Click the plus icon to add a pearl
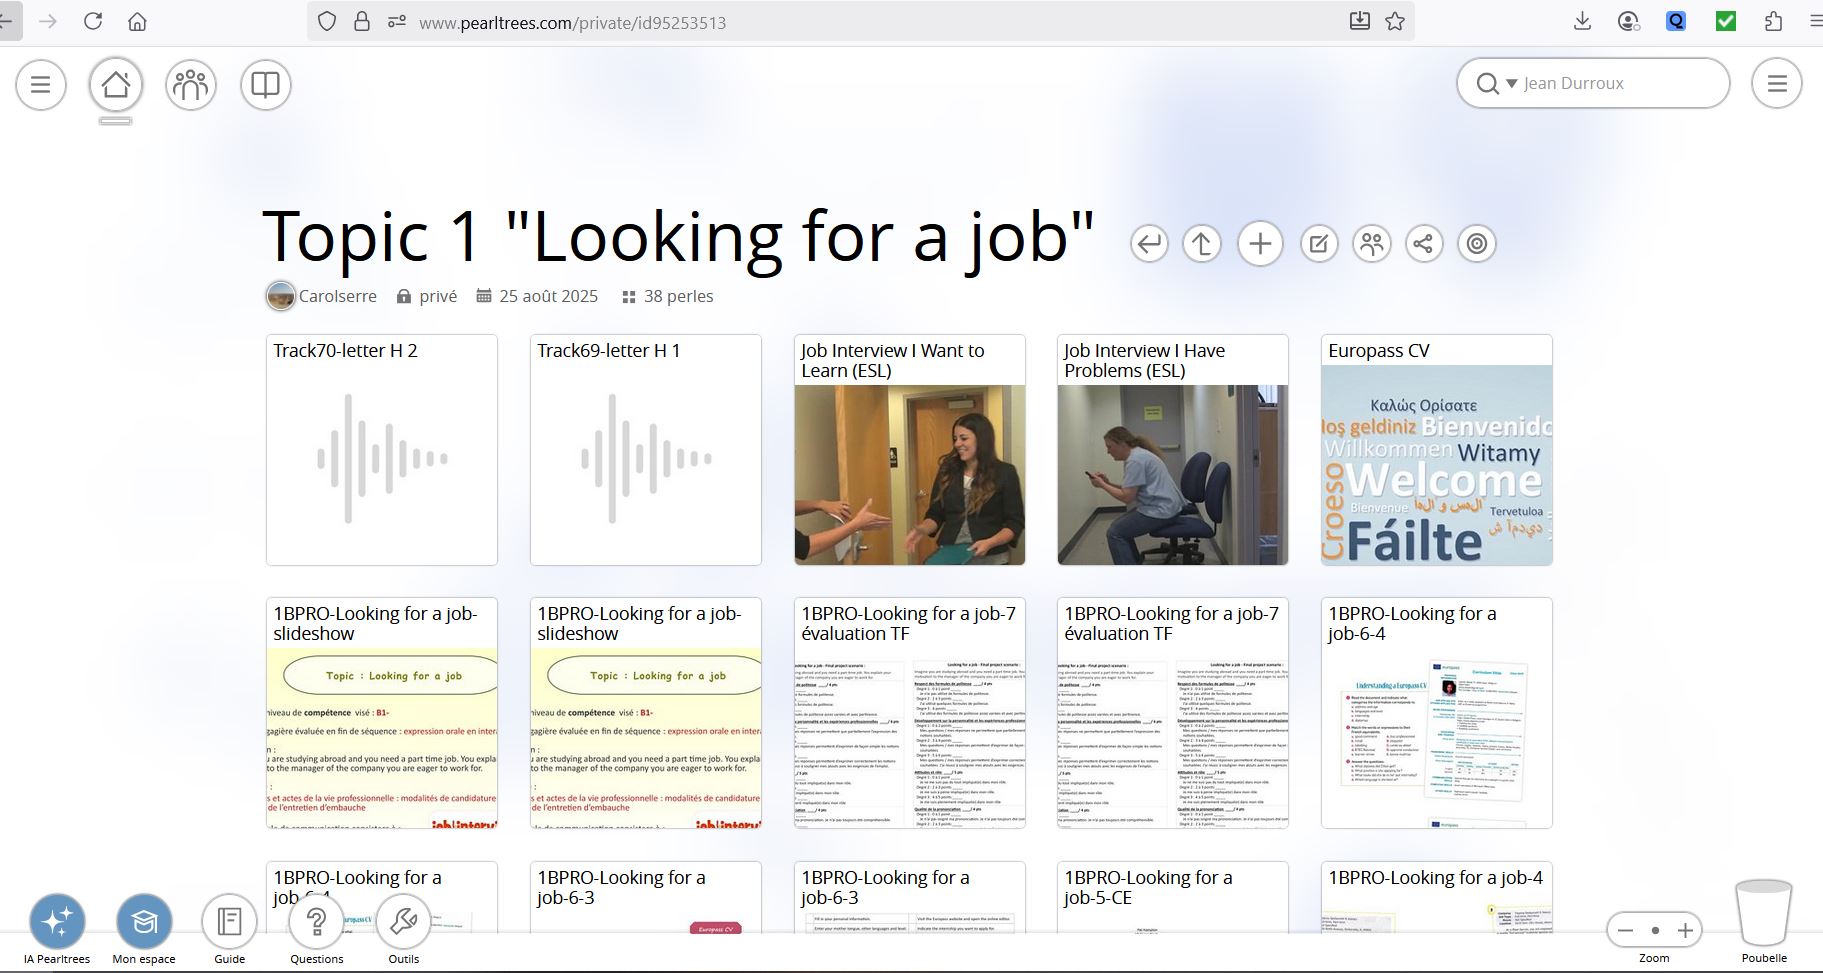 [x=1260, y=243]
